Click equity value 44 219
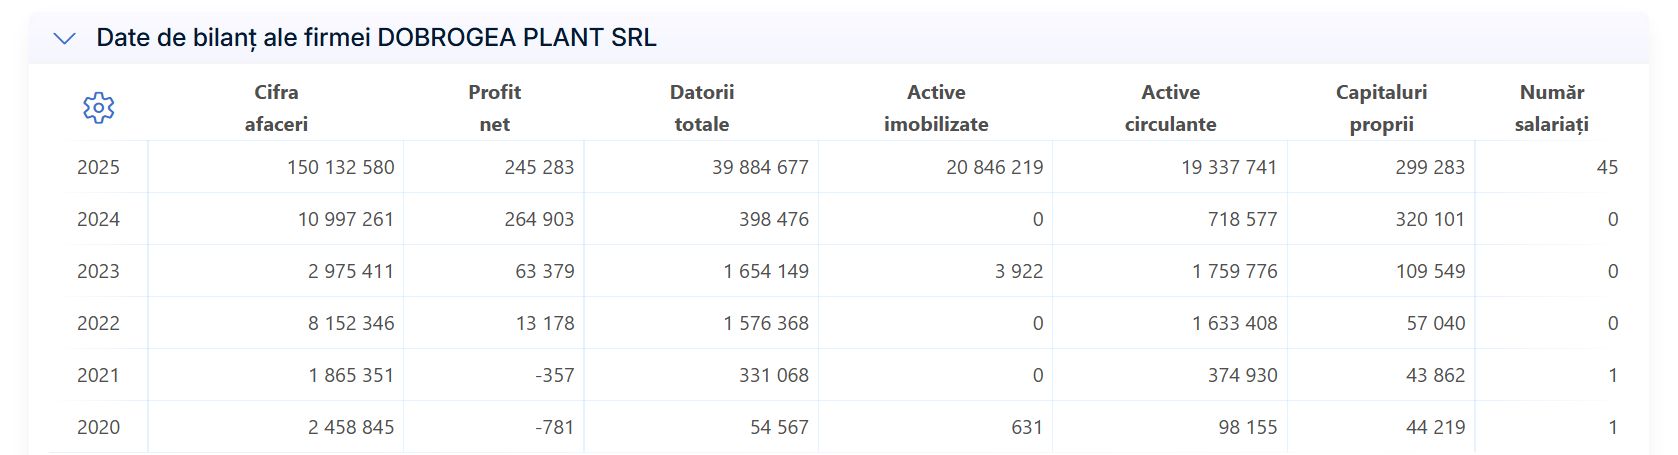The width and height of the screenshot is (1678, 455). [x=1436, y=427]
